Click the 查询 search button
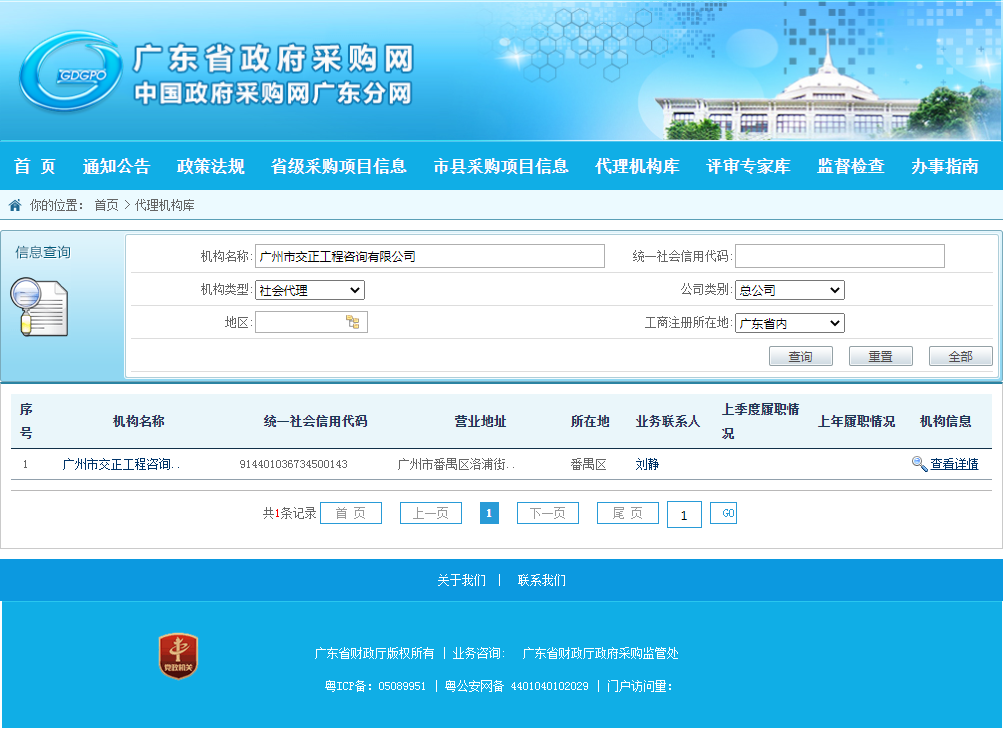Image resolution: width=1003 pixels, height=729 pixels. pyautogui.click(x=801, y=356)
